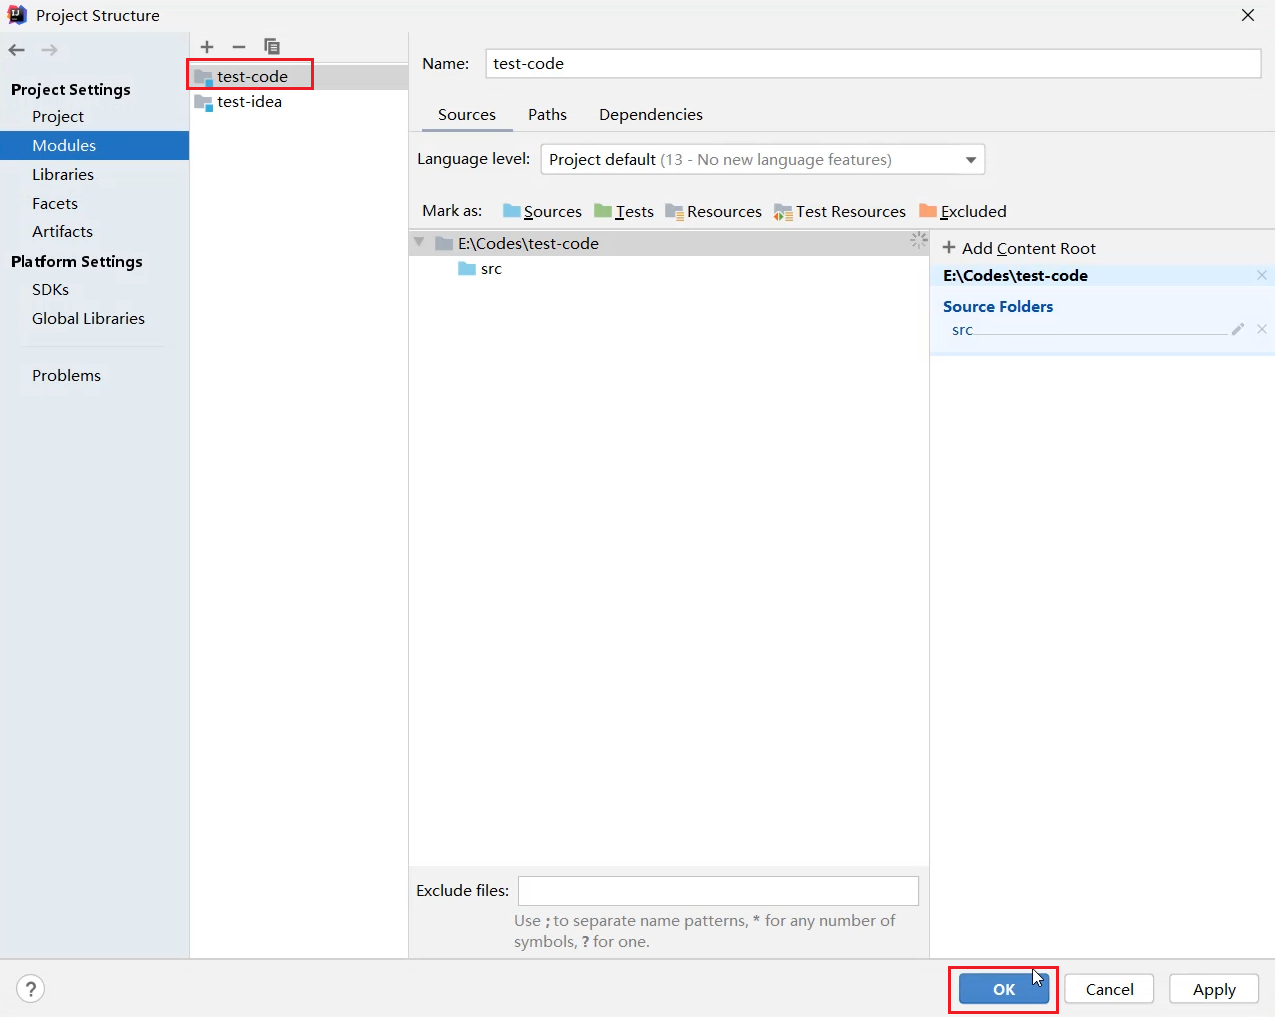Screen dimensions: 1275x1017
Task: Switch to the Dependencies tab
Action: (650, 115)
